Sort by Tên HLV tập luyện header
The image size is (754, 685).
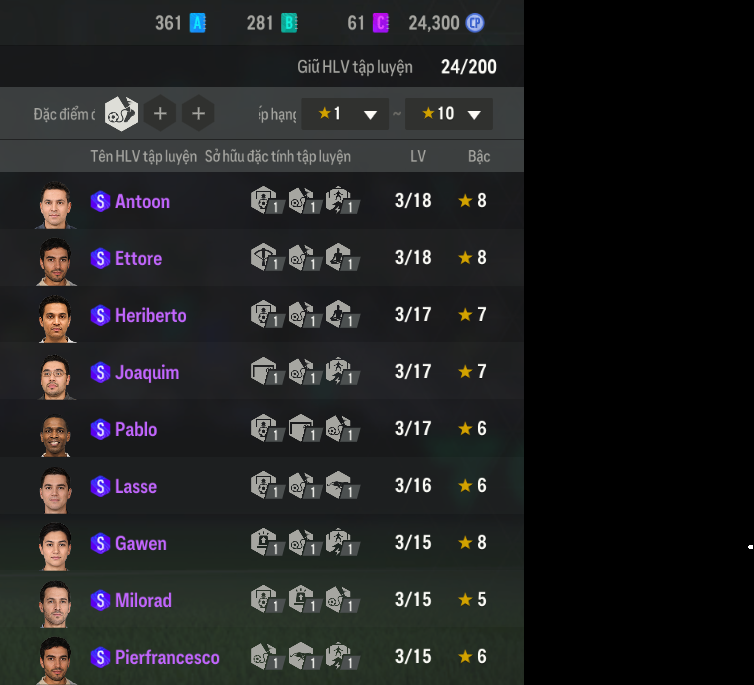tap(144, 156)
